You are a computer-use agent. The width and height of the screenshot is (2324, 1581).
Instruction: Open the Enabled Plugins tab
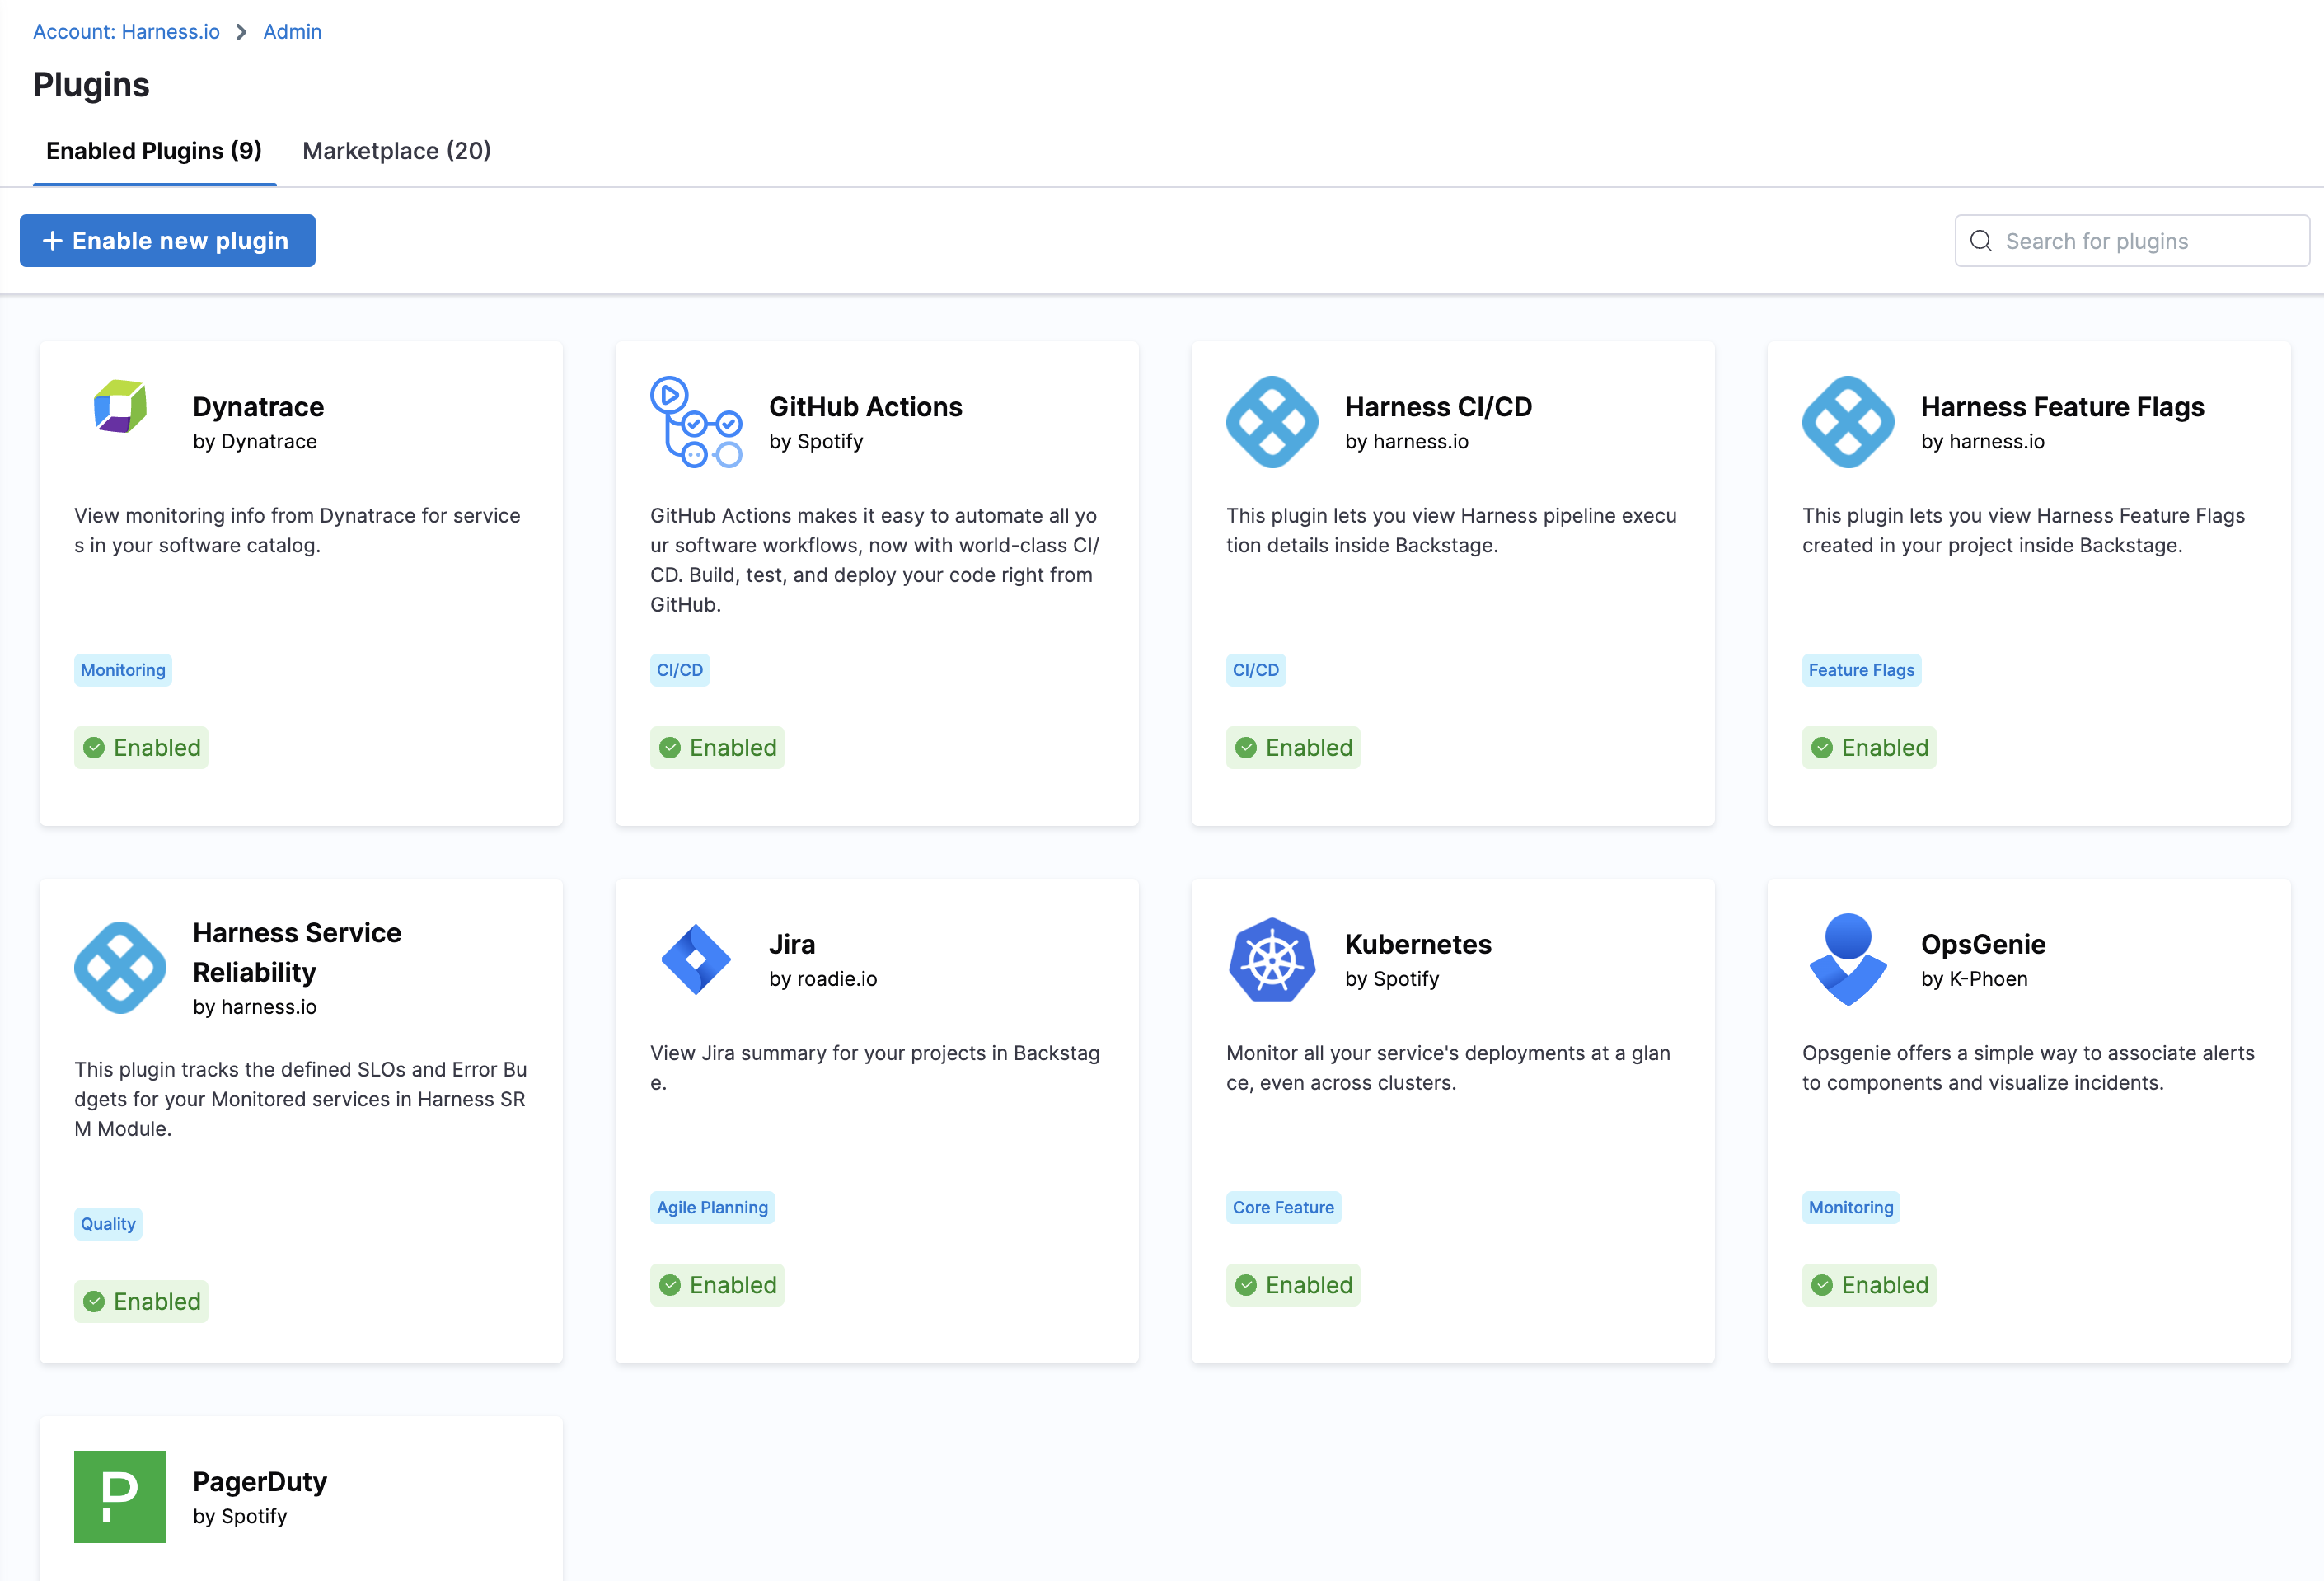tap(153, 151)
